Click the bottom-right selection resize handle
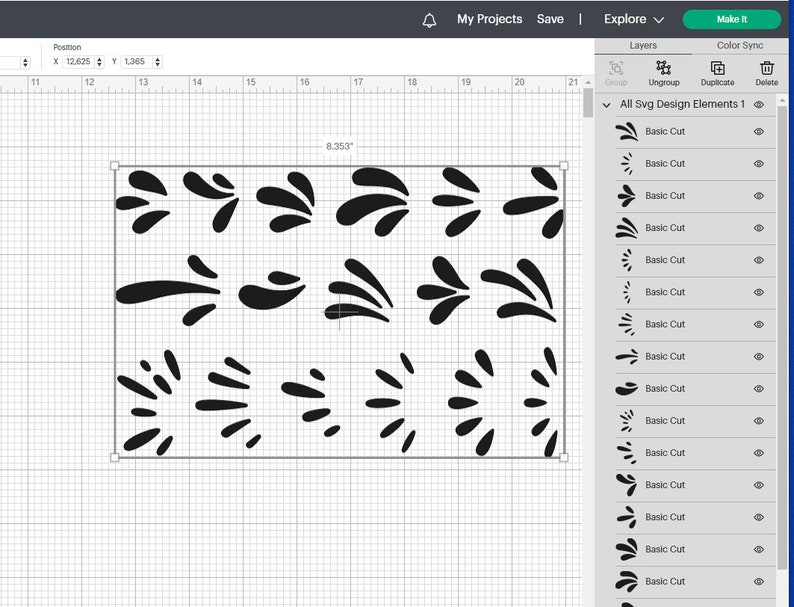 (x=564, y=457)
